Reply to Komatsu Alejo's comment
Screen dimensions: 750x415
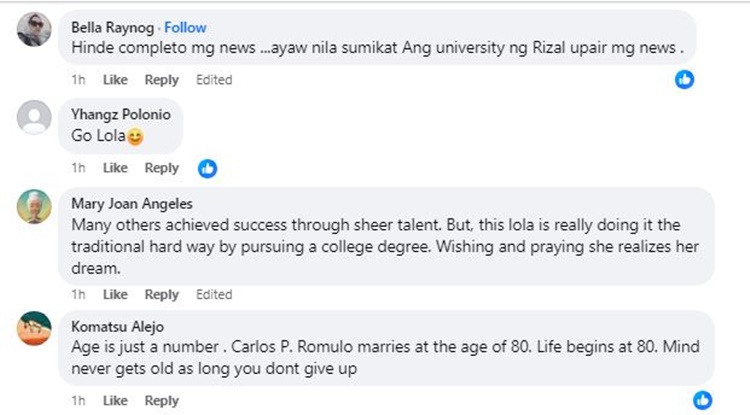[161, 401]
